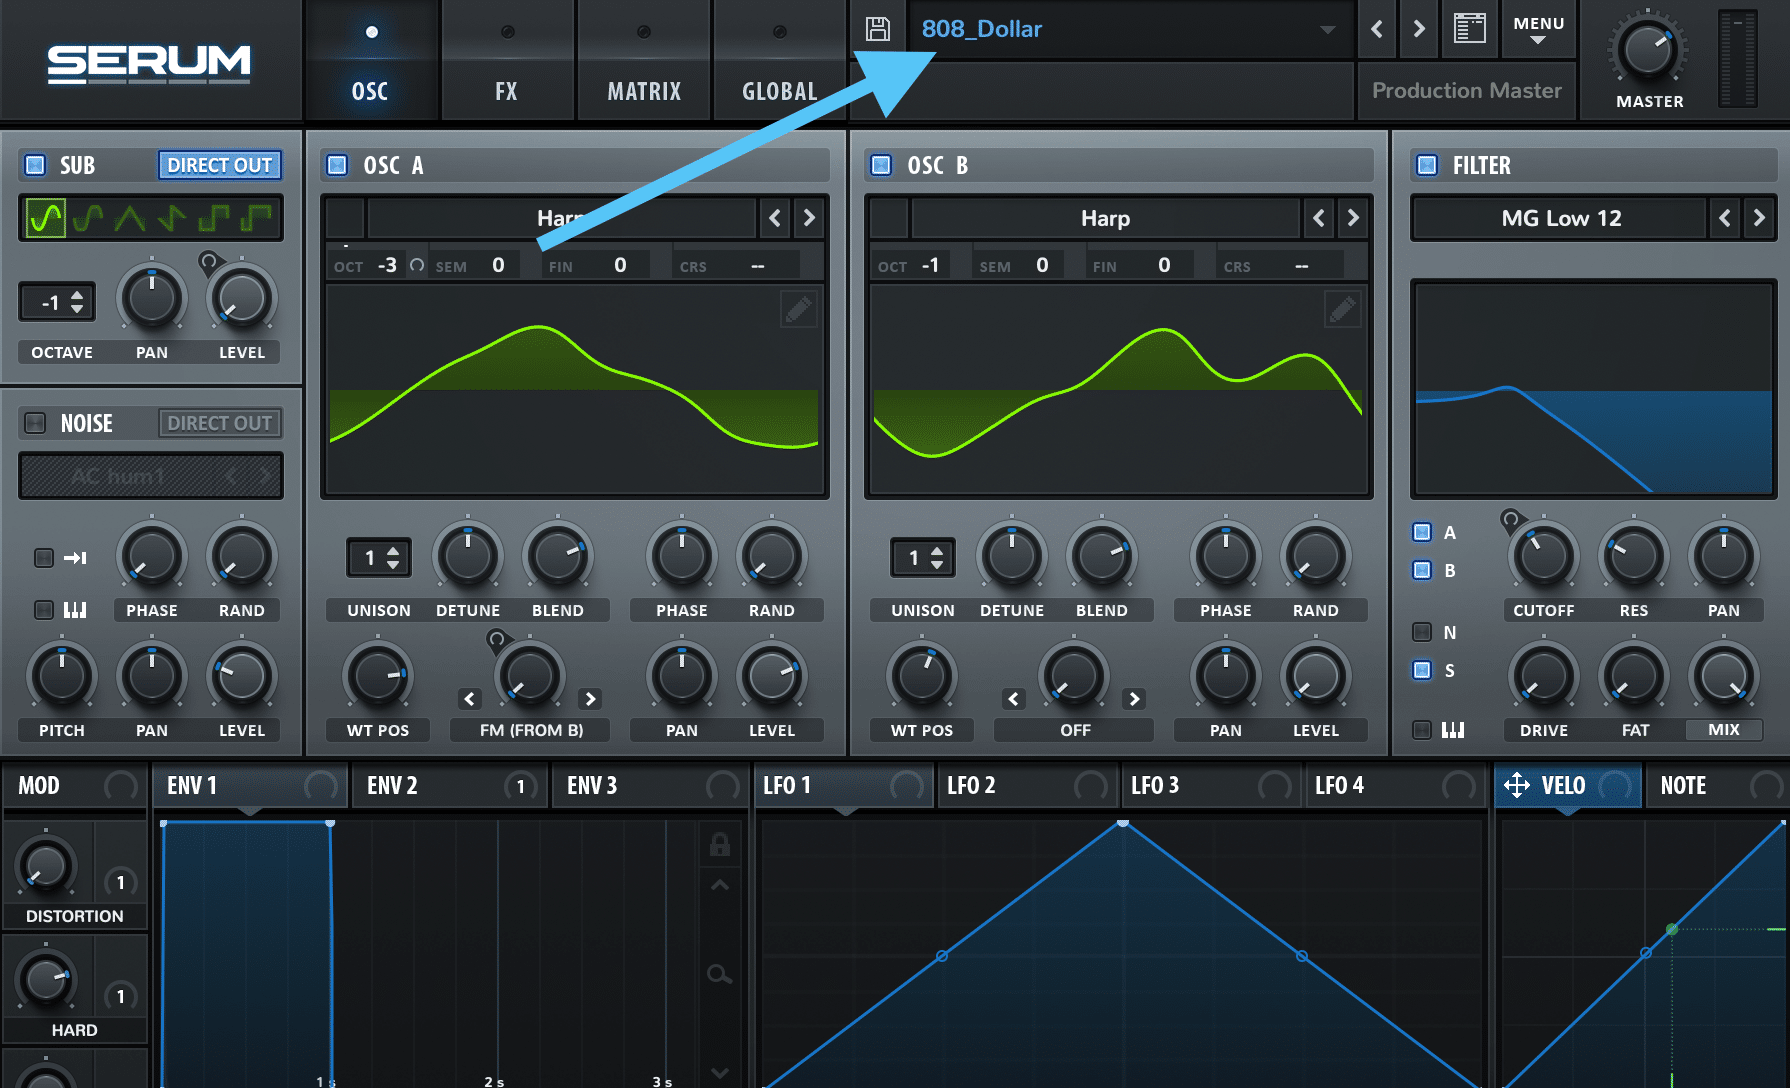The image size is (1790, 1088).
Task: Toggle the OSC B power switch
Action: tap(881, 165)
